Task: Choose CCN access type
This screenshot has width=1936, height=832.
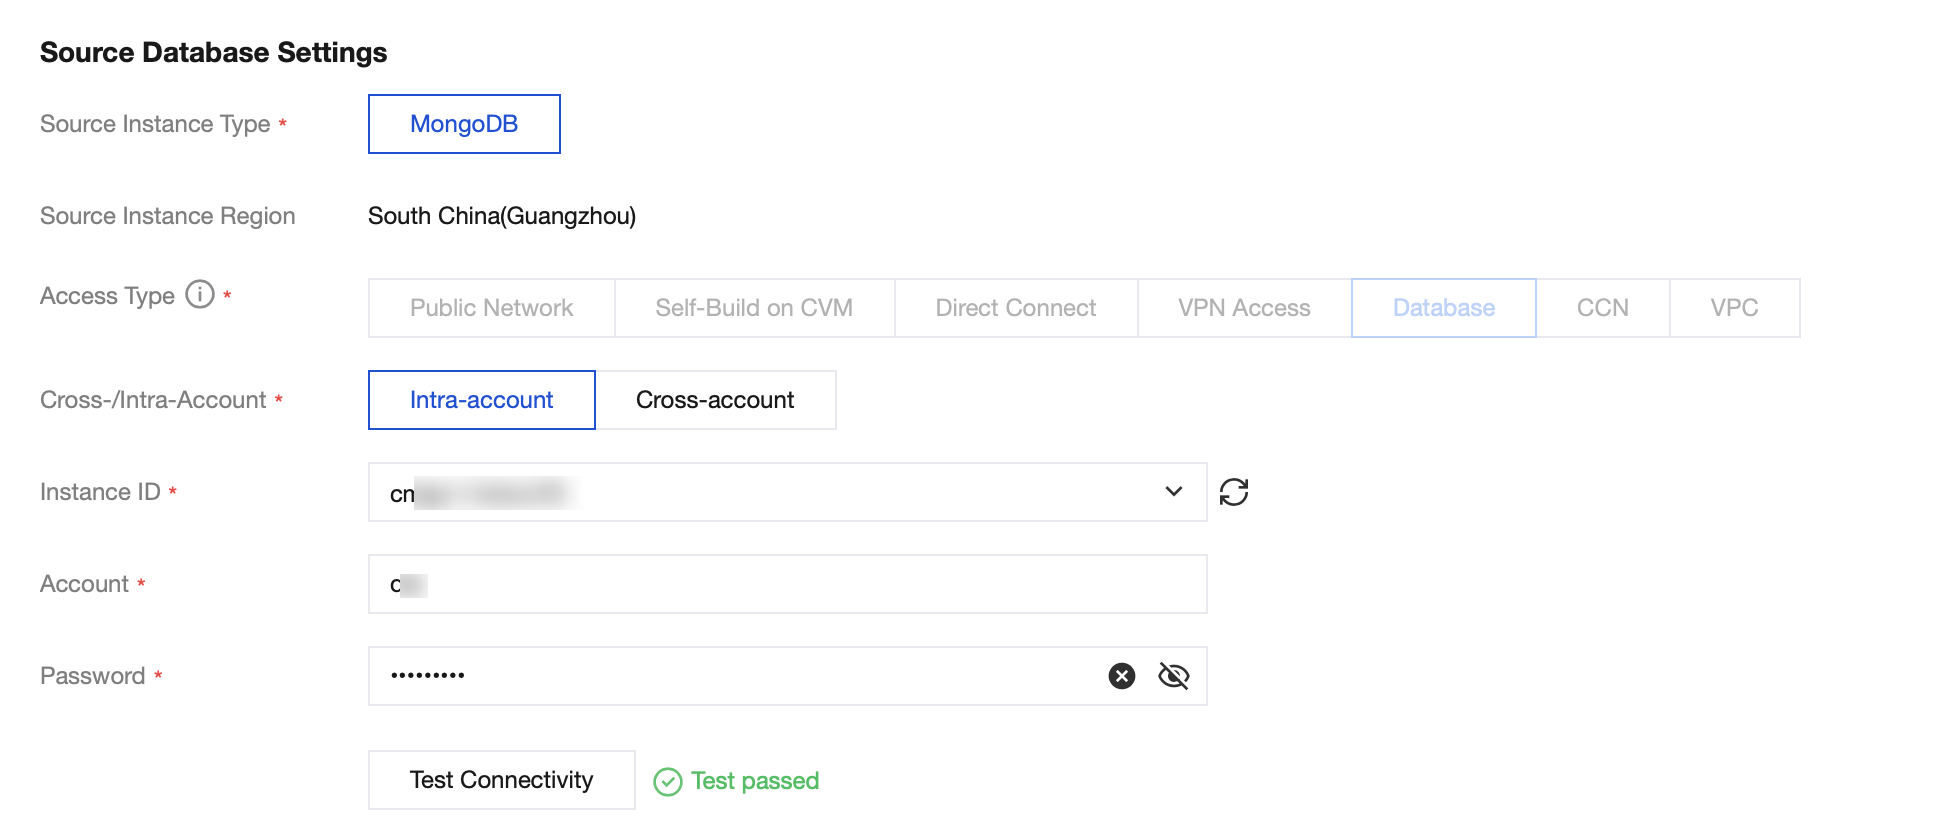Action: (x=1602, y=308)
